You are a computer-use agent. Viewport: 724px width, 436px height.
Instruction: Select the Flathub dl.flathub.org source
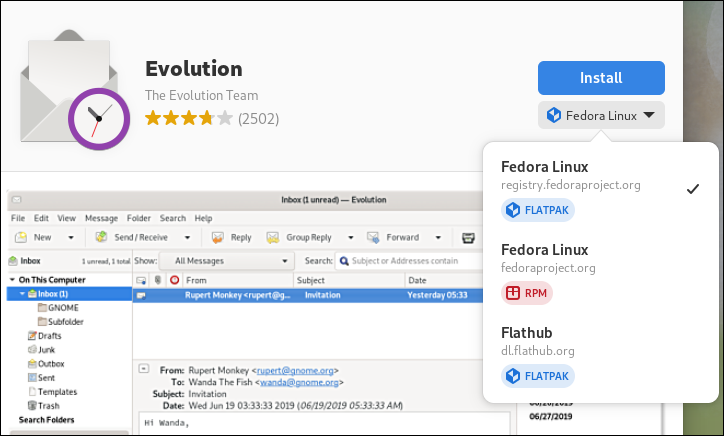[600, 355]
